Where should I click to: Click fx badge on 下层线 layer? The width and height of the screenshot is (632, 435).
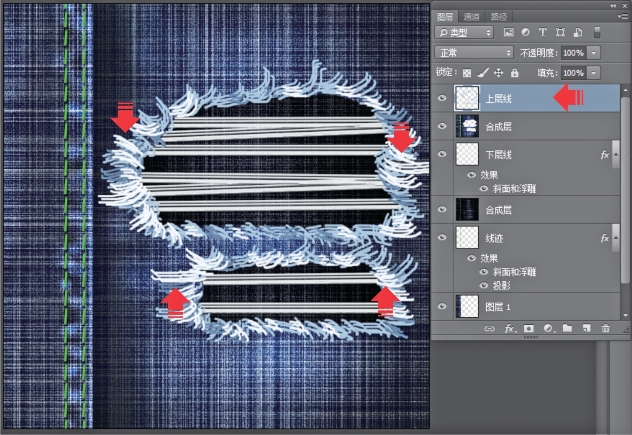coord(604,155)
